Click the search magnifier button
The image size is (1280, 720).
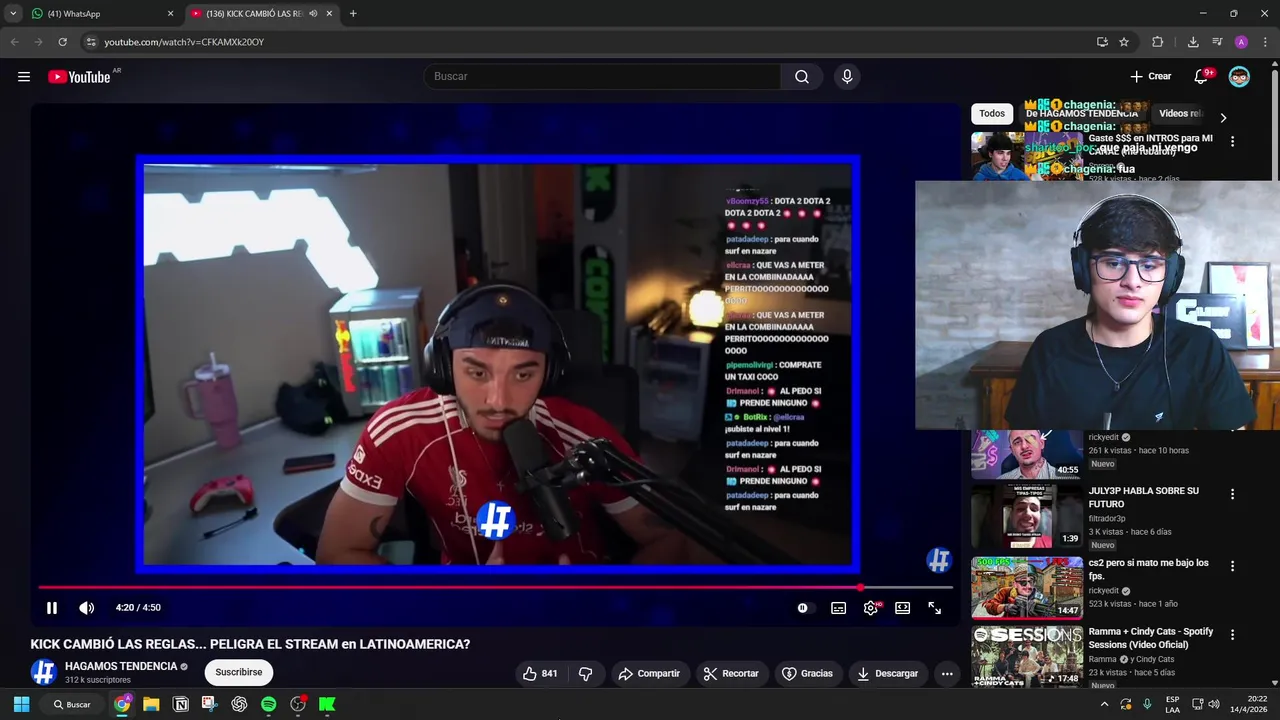pos(802,77)
